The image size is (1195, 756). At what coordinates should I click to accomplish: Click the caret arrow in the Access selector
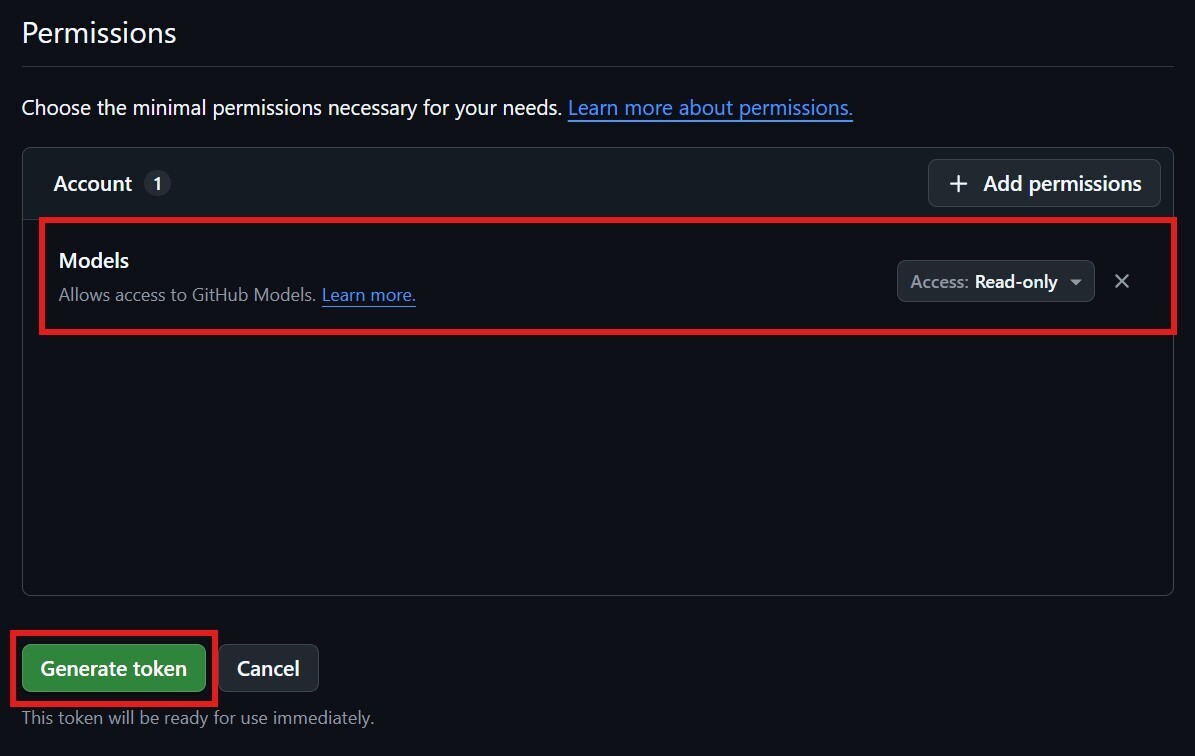[1076, 282]
